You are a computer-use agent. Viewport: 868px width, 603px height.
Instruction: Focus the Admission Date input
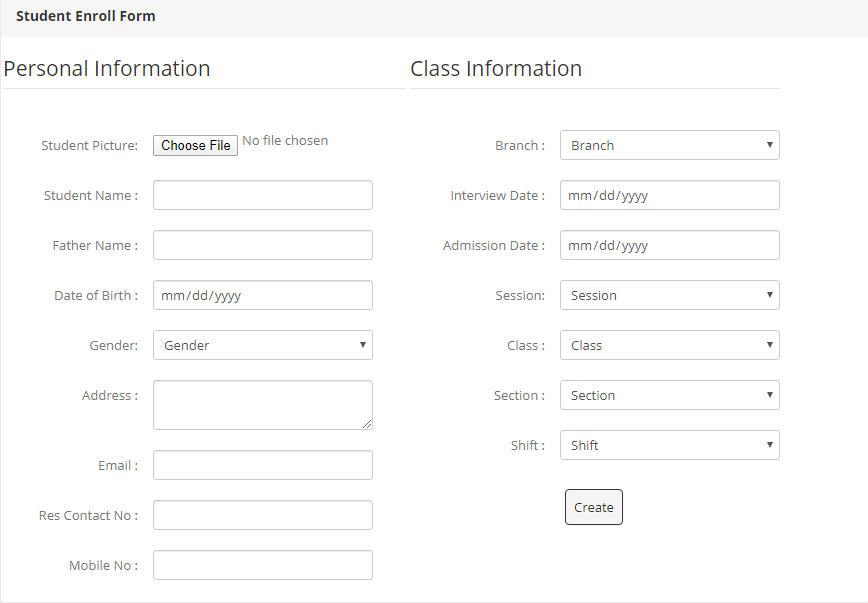(x=669, y=245)
